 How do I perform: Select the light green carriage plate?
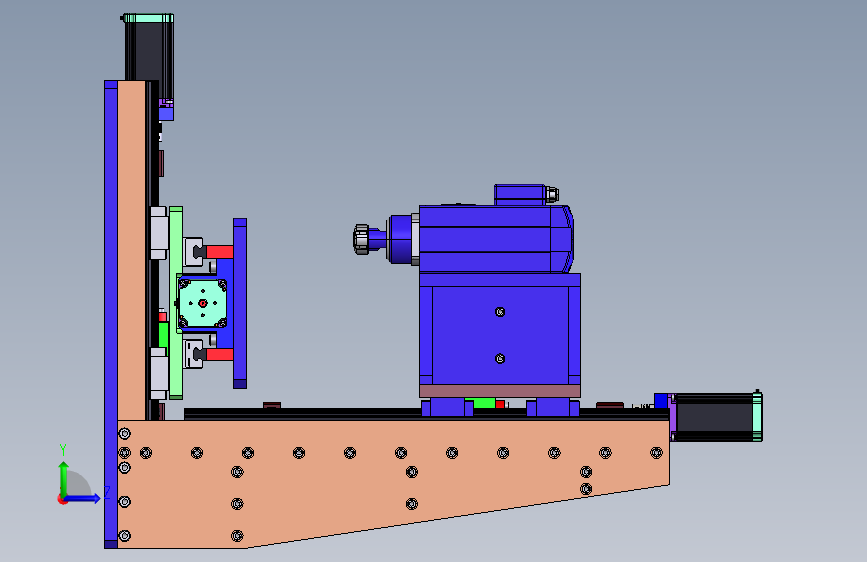(x=176, y=303)
